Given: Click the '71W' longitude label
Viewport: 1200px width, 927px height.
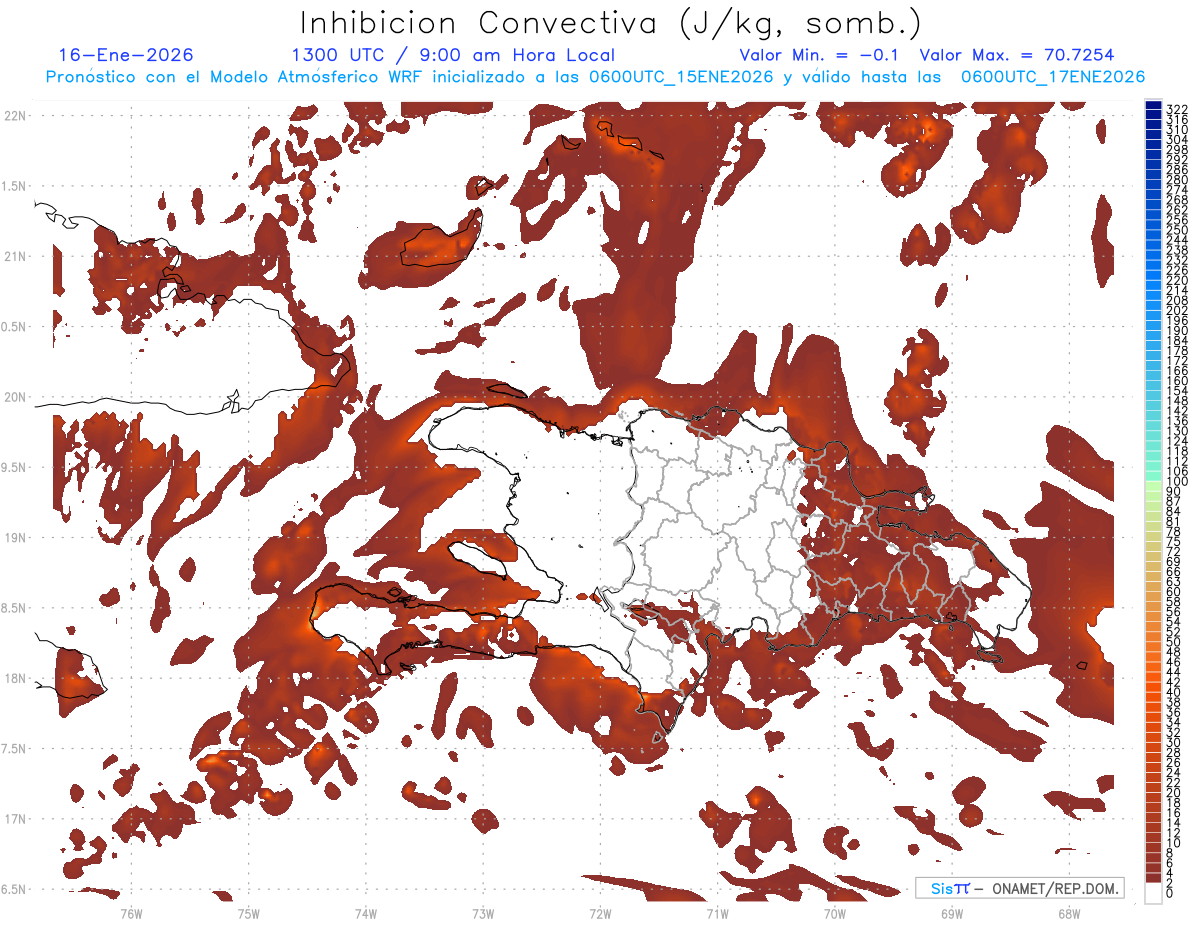Looking at the screenshot, I should coord(717,913).
